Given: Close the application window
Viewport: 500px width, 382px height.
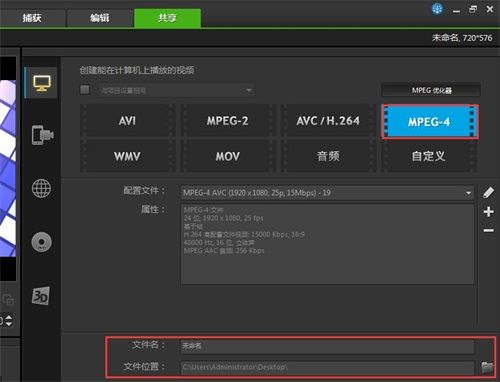Looking at the screenshot, I should coord(490,9).
